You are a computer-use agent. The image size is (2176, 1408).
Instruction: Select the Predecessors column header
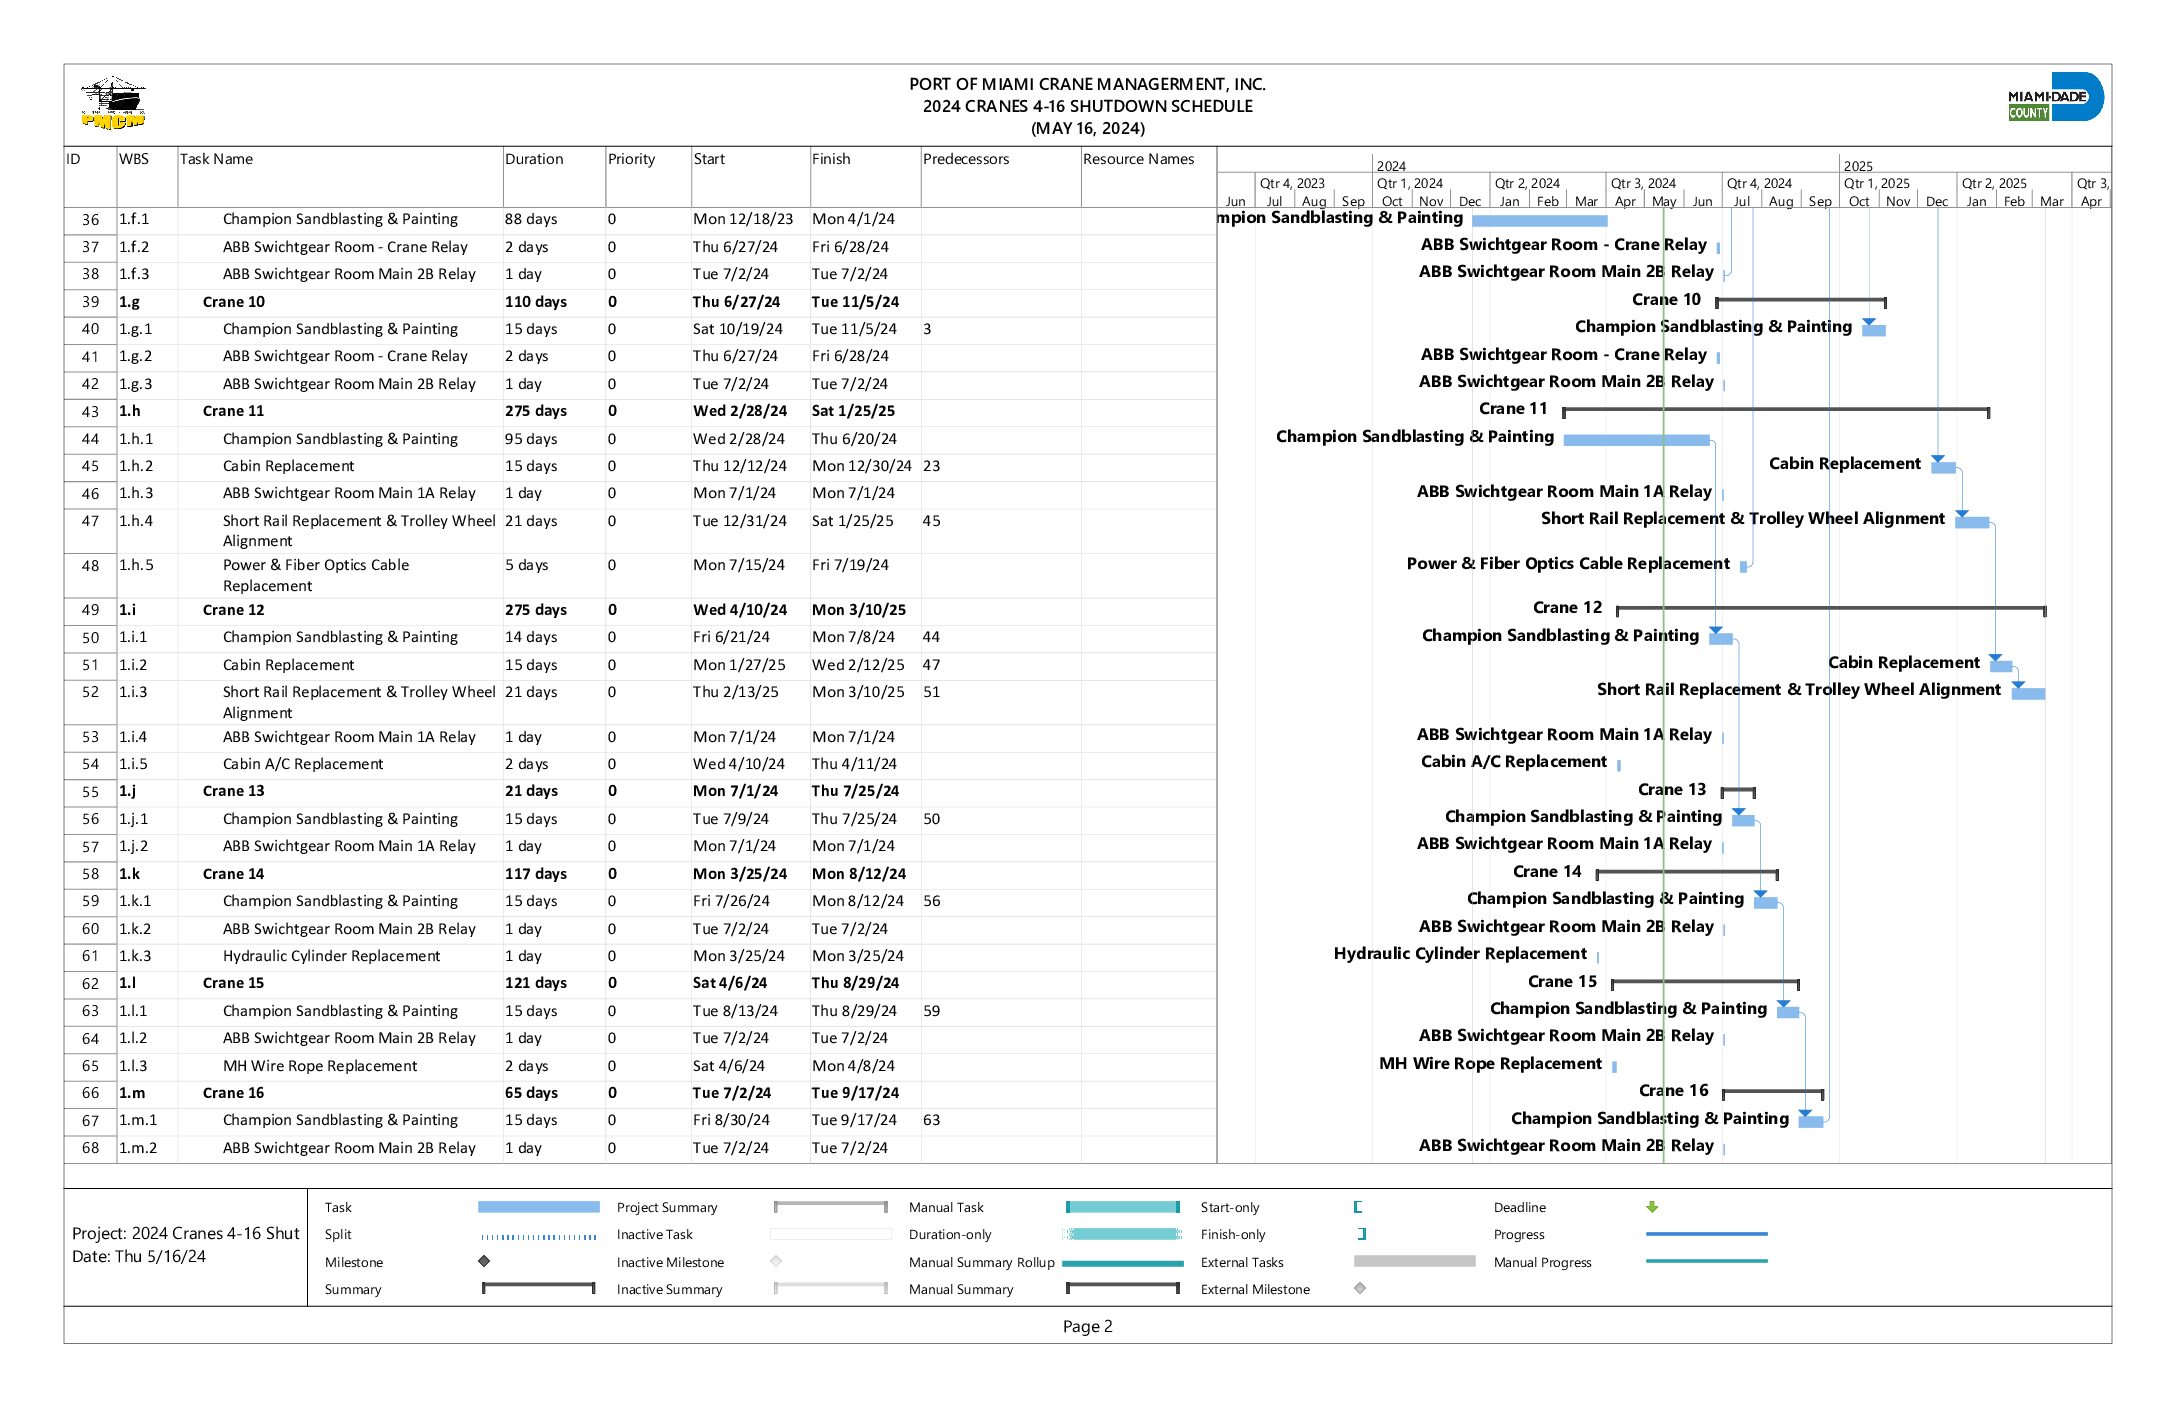coord(1000,177)
